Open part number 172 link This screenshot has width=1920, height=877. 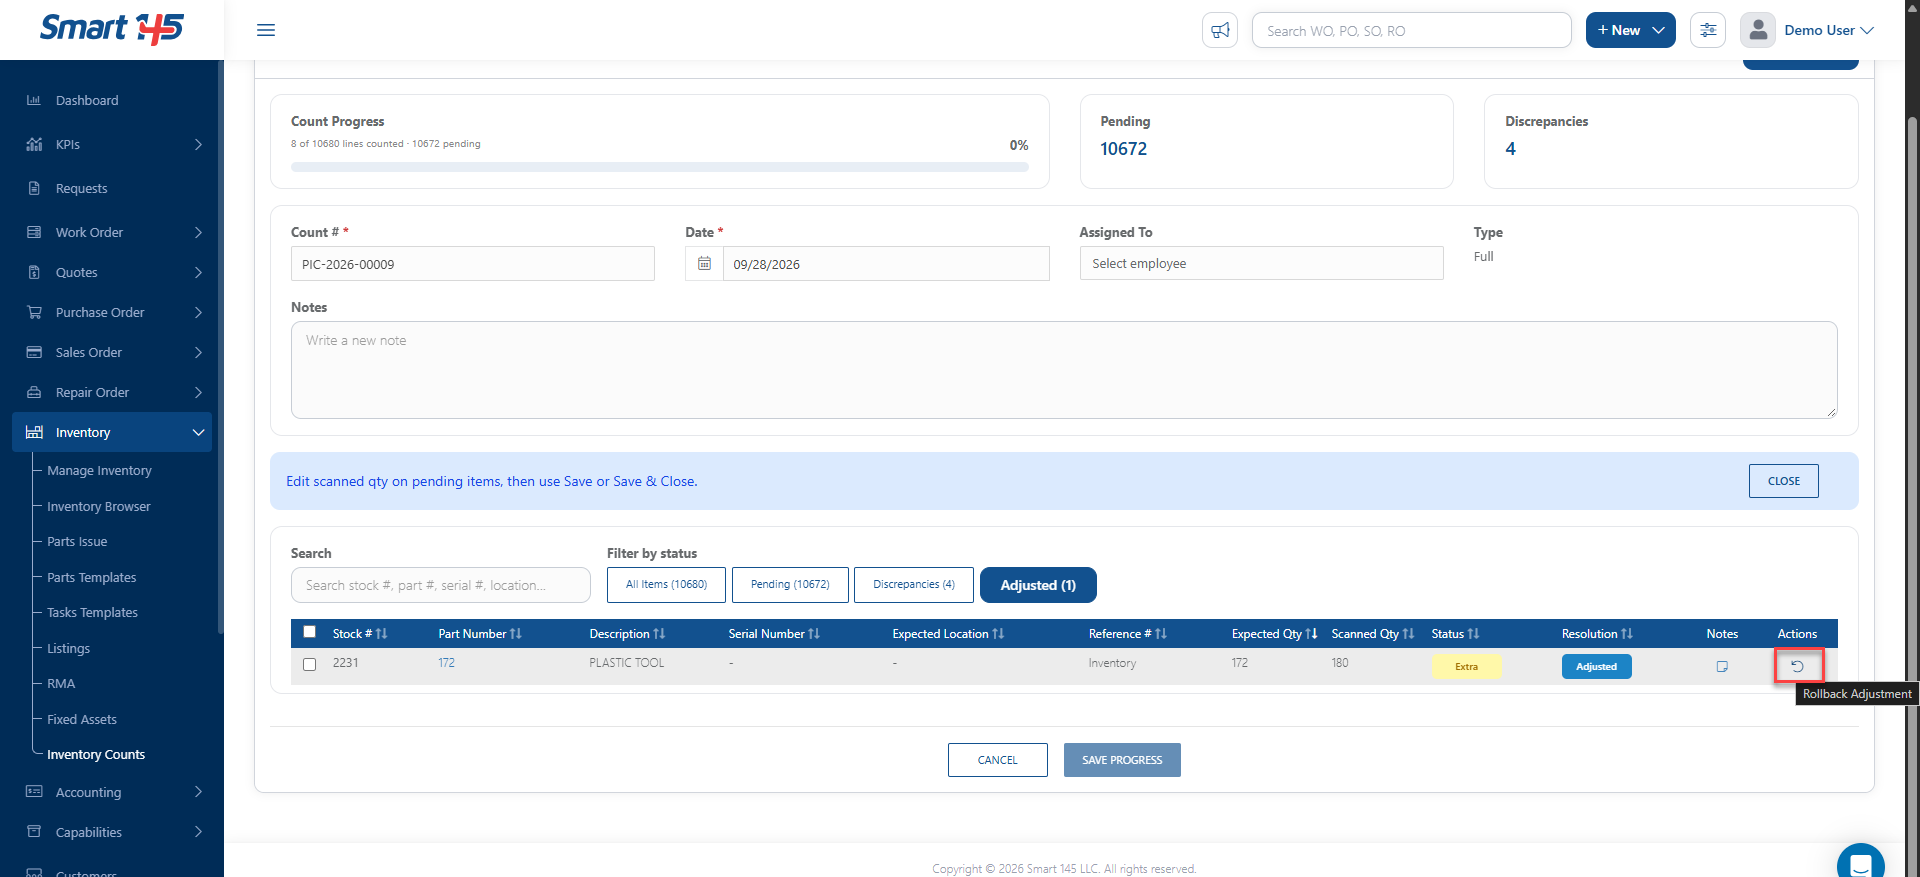446,663
